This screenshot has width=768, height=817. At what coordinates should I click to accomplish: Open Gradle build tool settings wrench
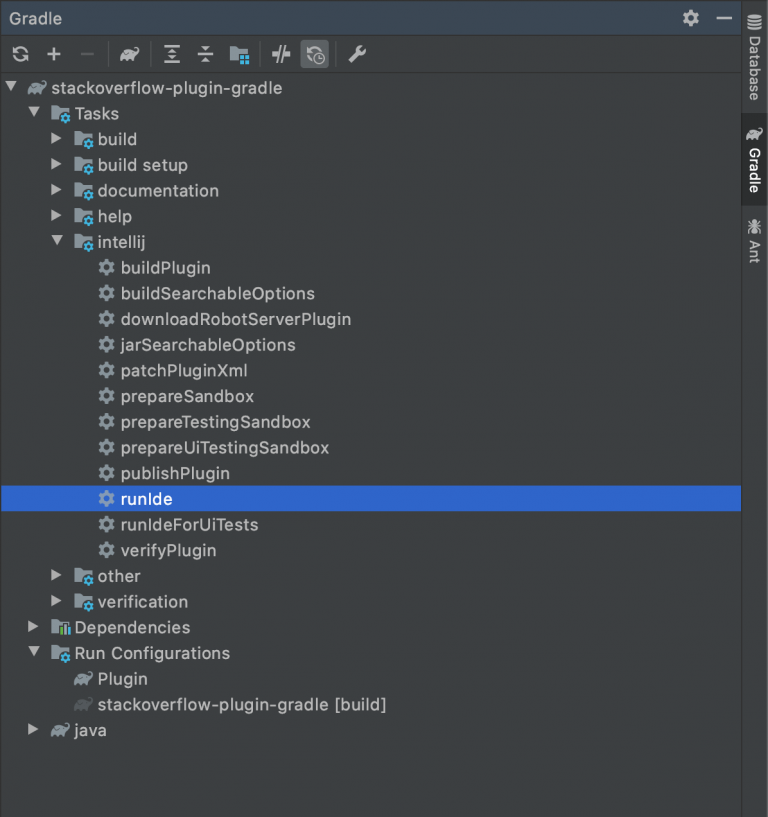[x=357, y=54]
